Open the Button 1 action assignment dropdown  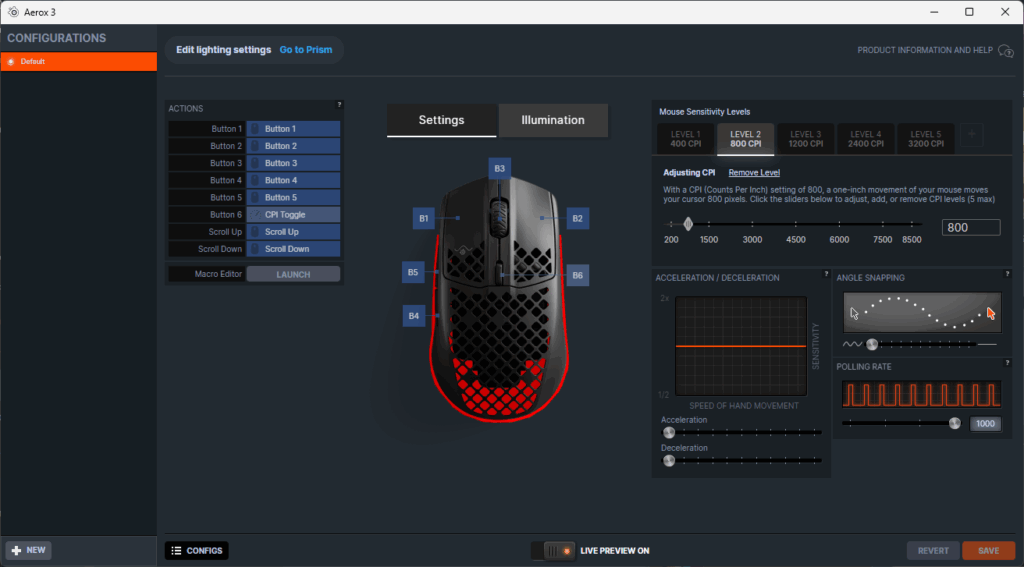point(293,129)
